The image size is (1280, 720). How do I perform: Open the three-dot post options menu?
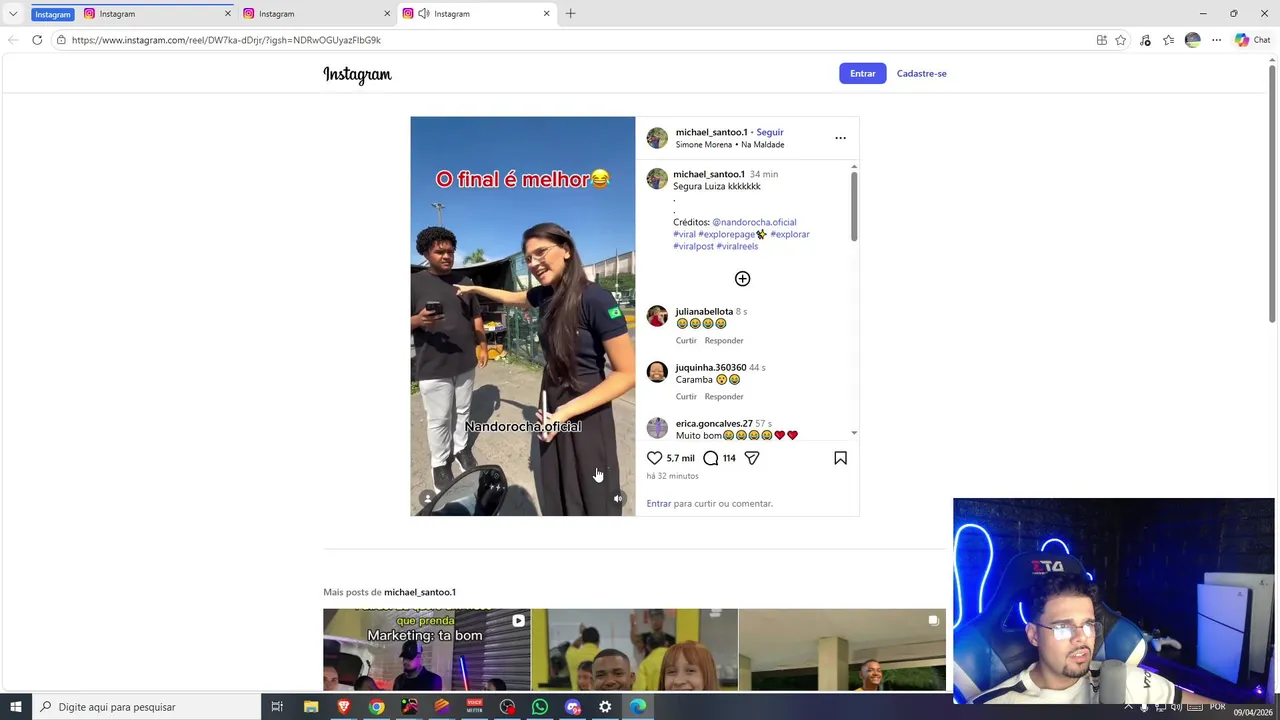(x=840, y=138)
